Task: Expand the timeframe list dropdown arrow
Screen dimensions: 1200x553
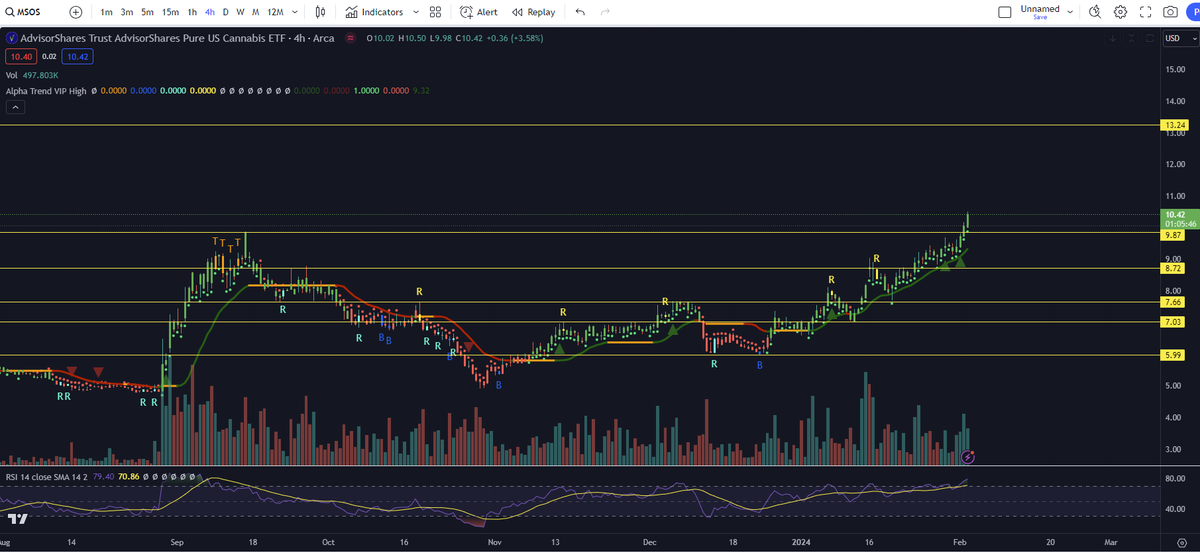Action: 293,12
